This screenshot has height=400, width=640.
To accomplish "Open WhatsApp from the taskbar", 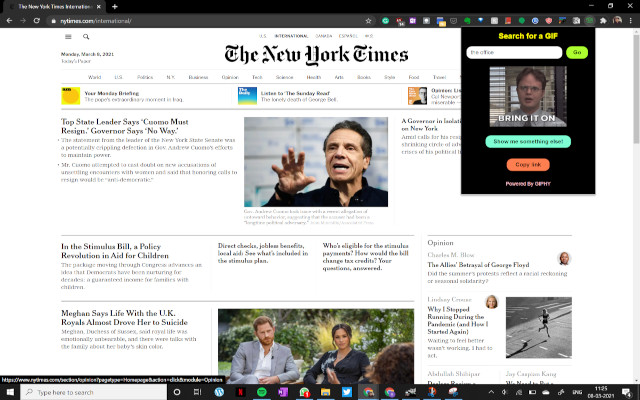I will tap(304, 392).
